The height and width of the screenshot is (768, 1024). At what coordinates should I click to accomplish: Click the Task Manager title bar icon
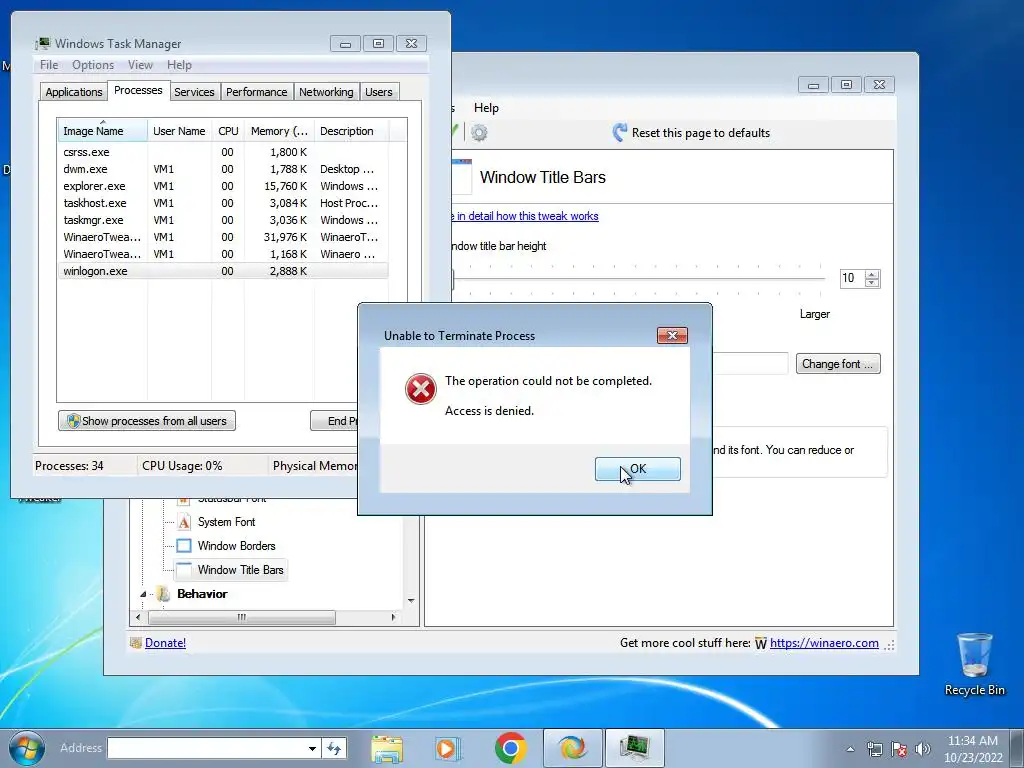click(42, 44)
